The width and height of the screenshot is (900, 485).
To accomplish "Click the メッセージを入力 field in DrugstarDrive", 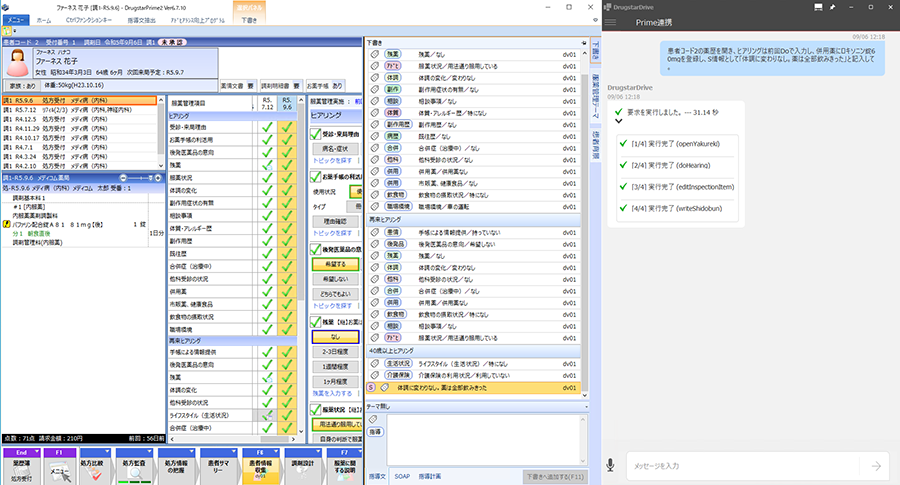I will click(745, 466).
